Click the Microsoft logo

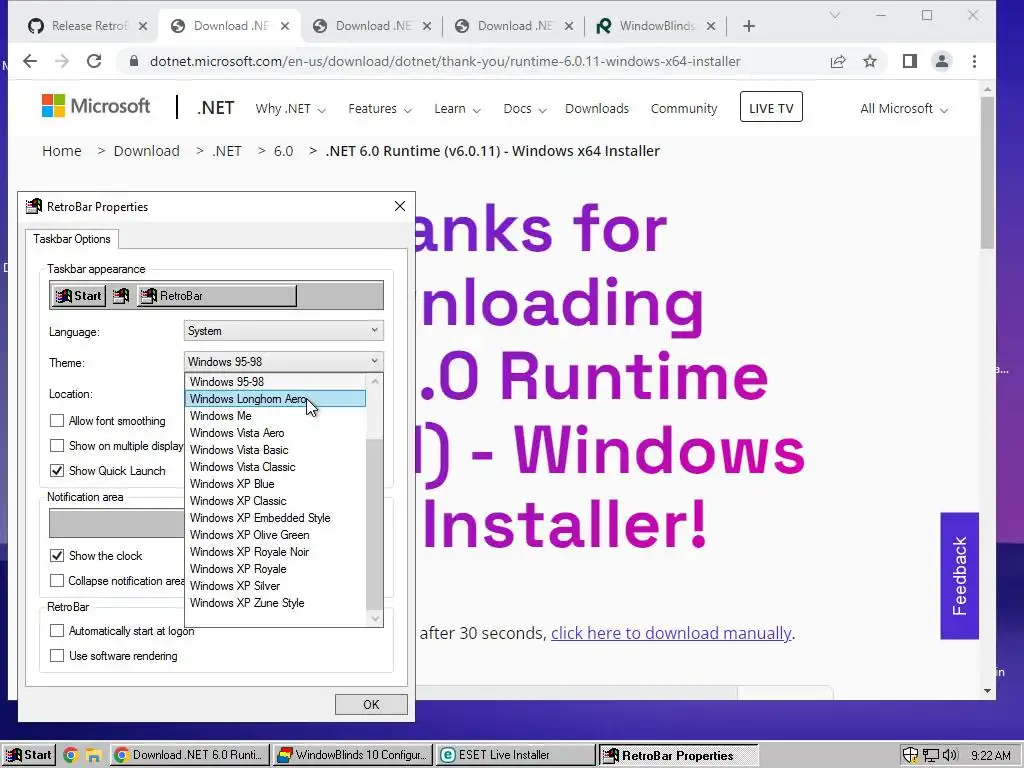pos(95,106)
